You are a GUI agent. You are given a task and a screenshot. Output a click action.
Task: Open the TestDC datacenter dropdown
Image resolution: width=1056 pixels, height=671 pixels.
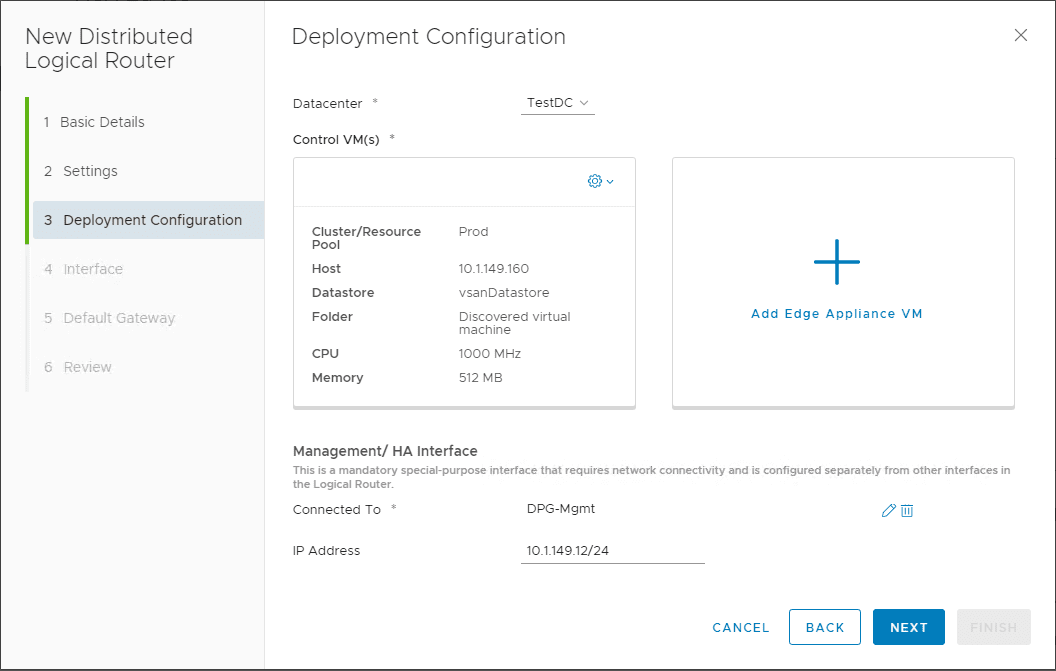557,102
